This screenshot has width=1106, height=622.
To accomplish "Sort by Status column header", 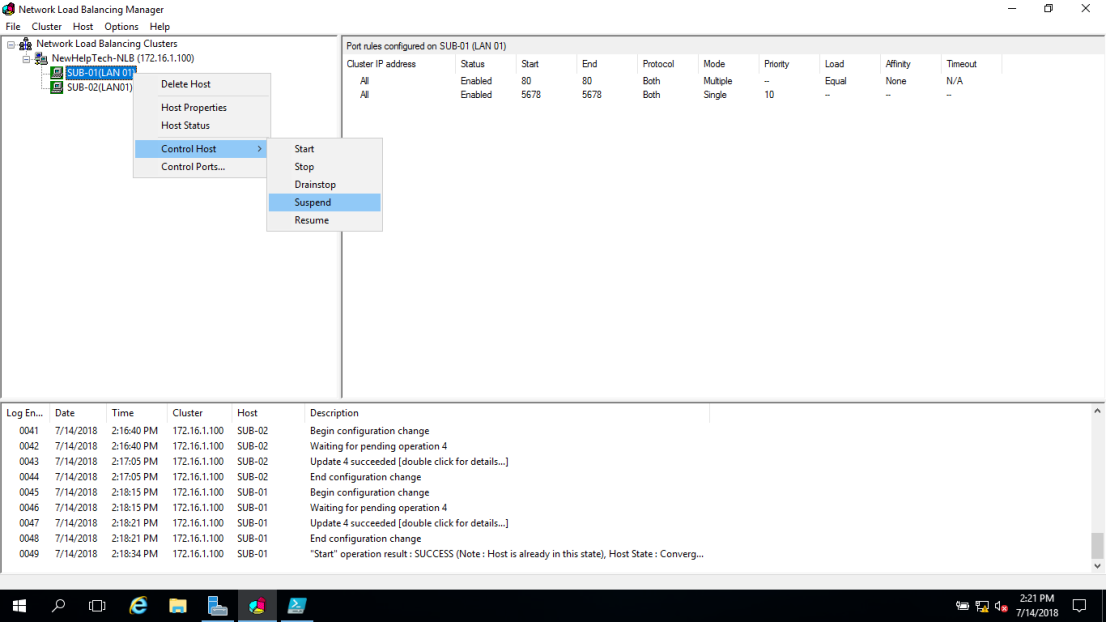I will pyautogui.click(x=486, y=64).
